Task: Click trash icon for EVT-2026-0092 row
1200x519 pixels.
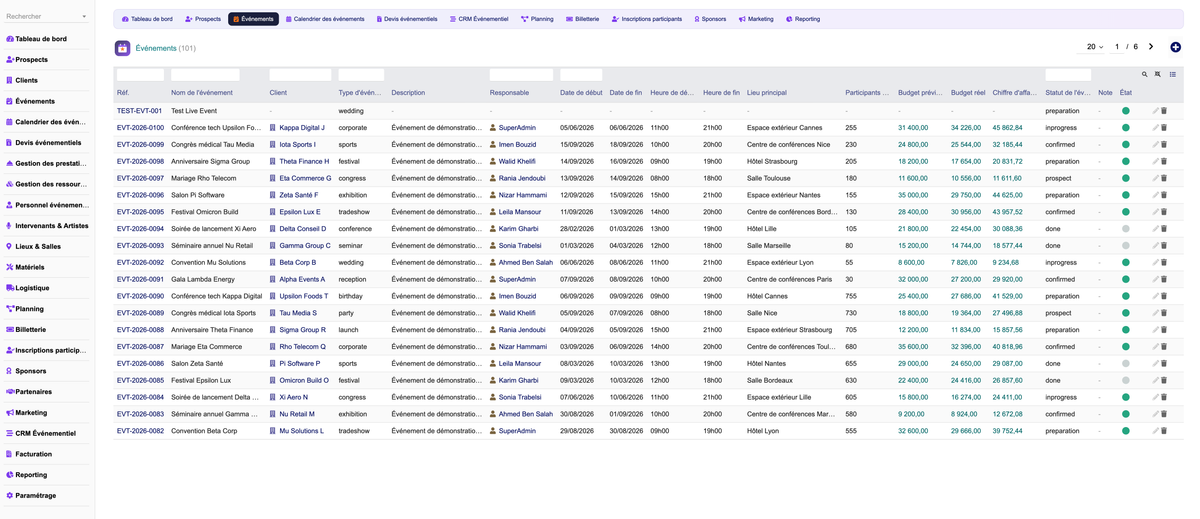Action: (1164, 263)
